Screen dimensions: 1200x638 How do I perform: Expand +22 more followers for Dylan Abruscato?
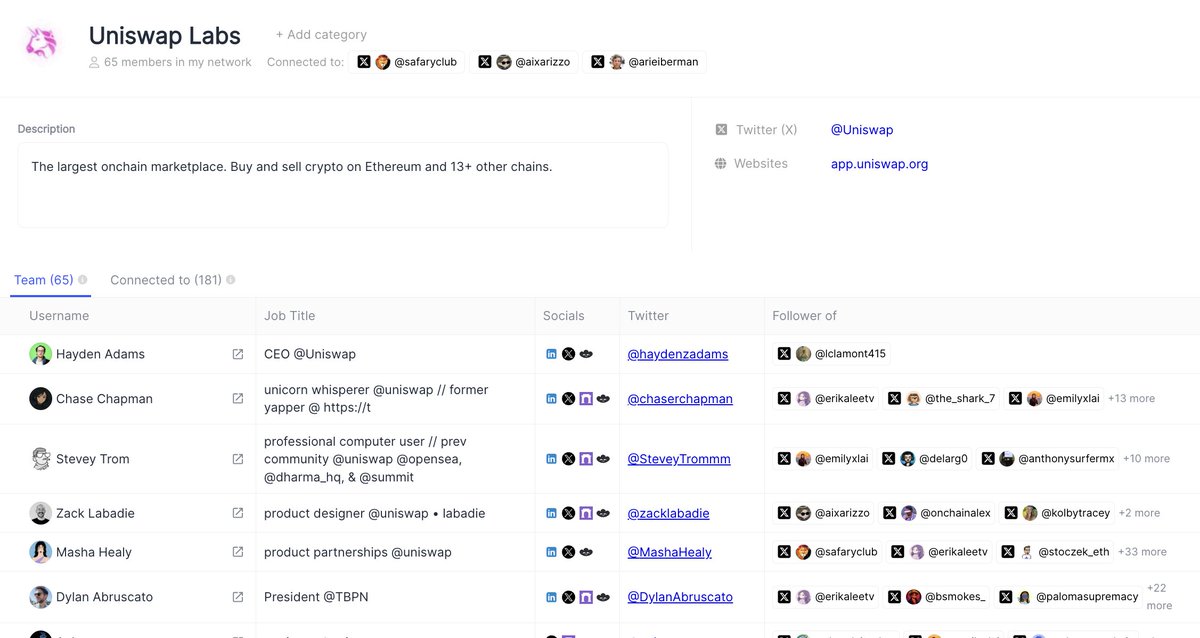coord(1158,597)
